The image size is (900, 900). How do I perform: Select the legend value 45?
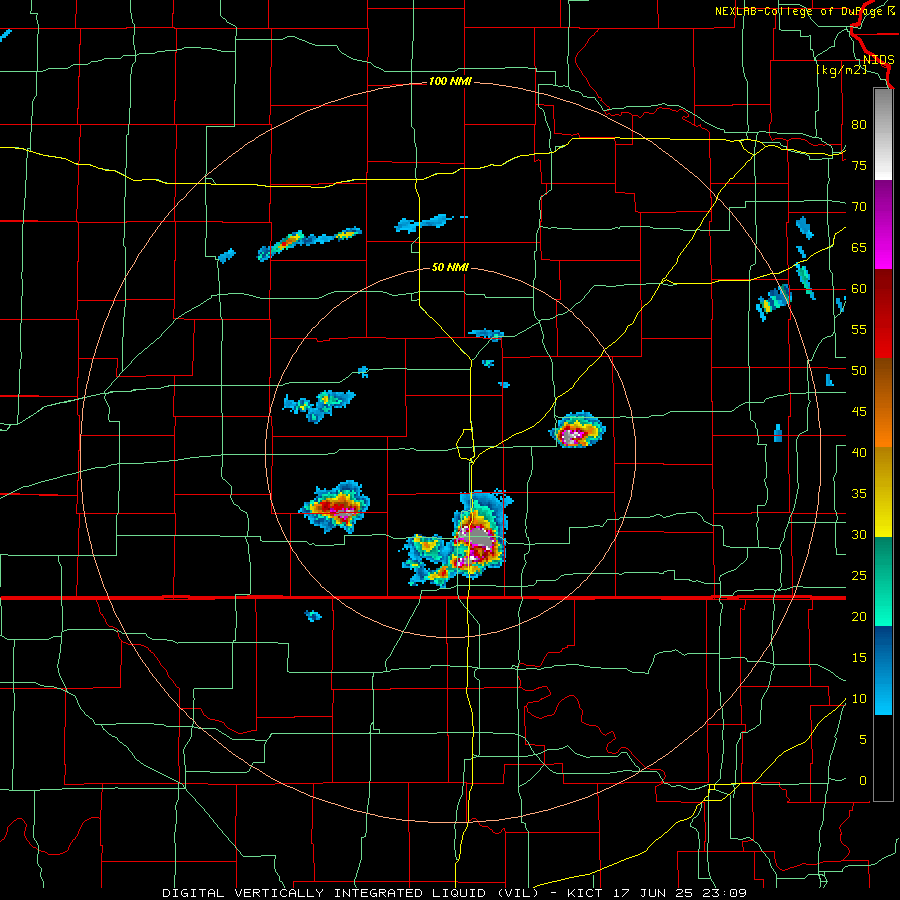[859, 412]
